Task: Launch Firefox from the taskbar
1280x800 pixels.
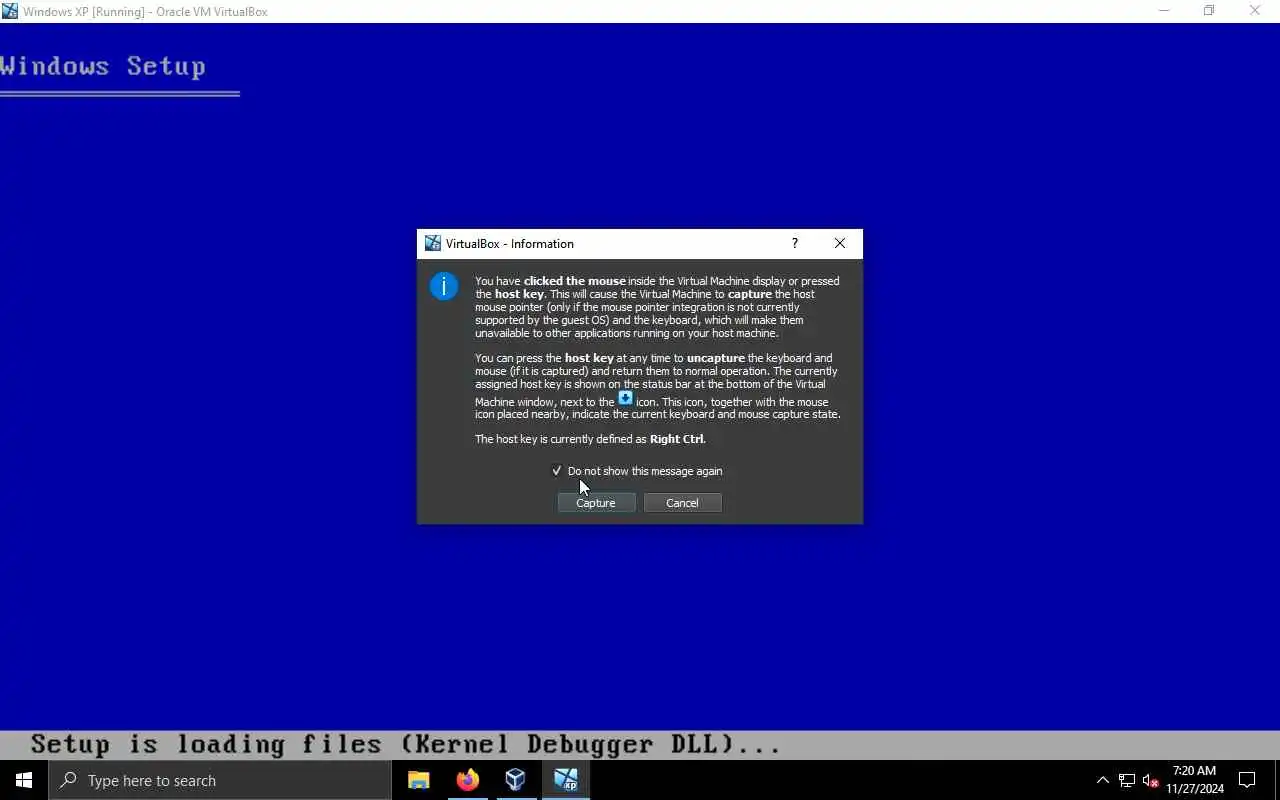Action: pos(467,780)
